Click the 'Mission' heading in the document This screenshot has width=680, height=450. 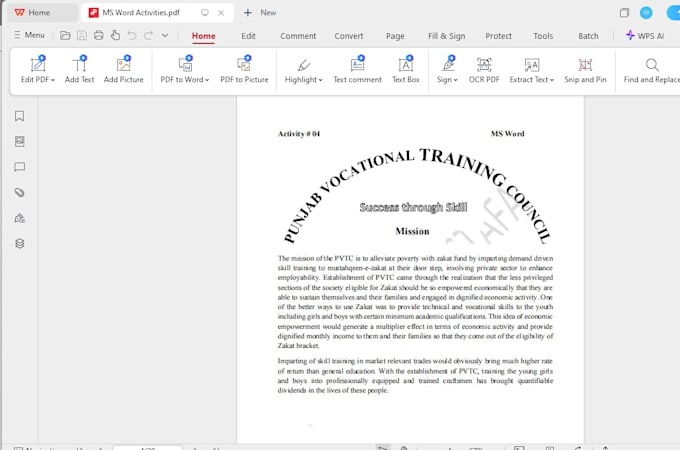(x=412, y=232)
